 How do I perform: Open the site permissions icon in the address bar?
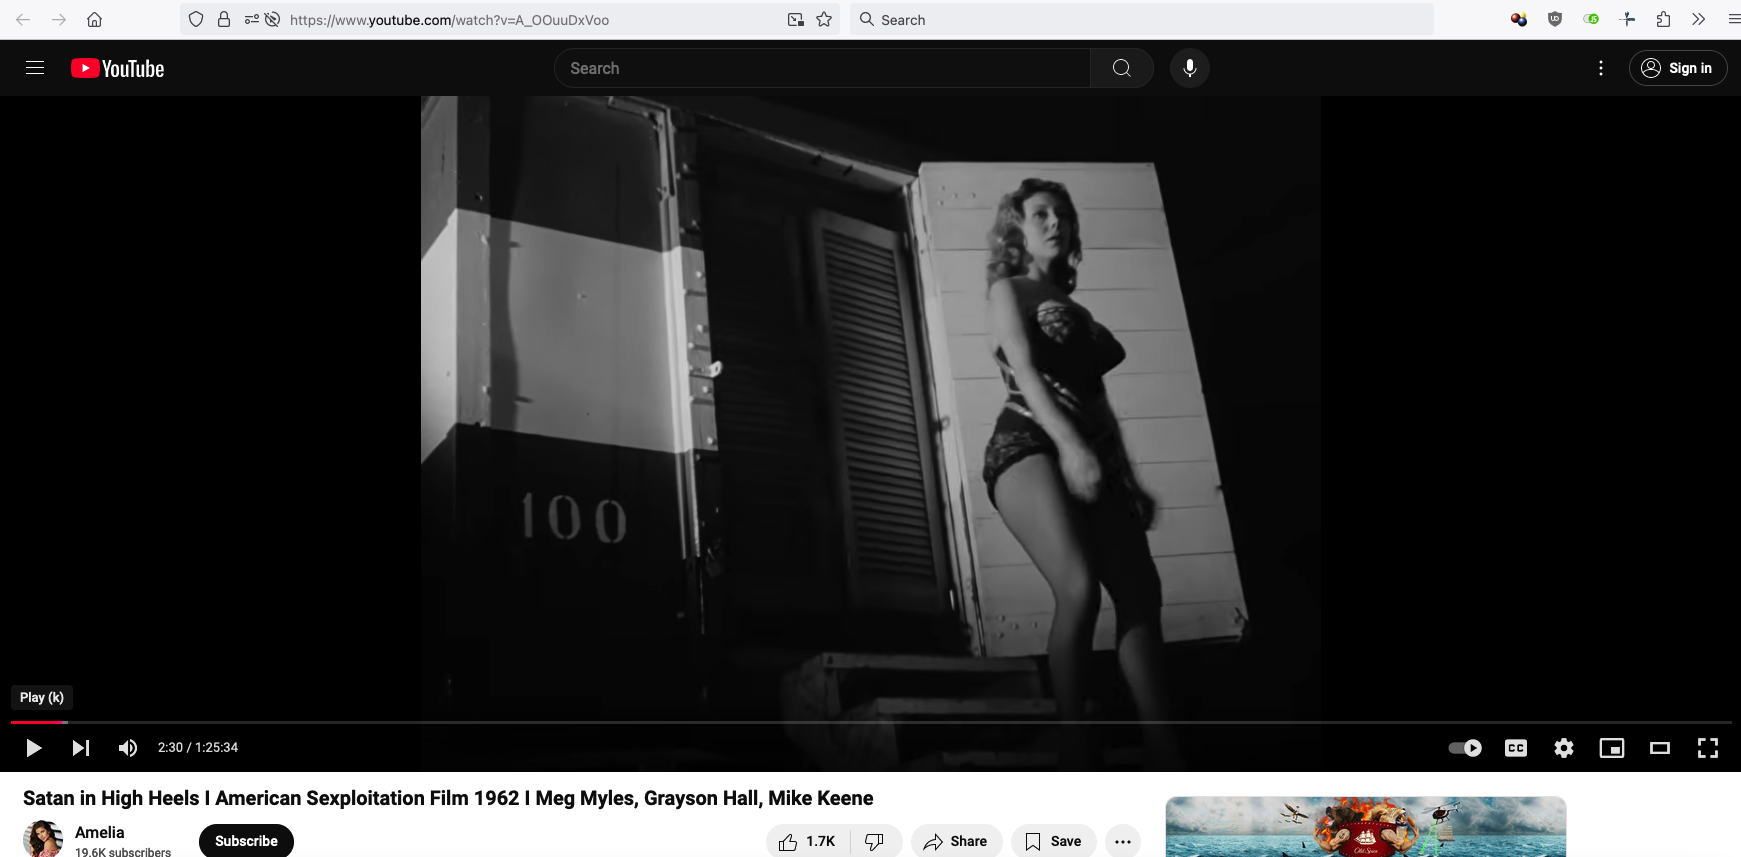click(251, 20)
